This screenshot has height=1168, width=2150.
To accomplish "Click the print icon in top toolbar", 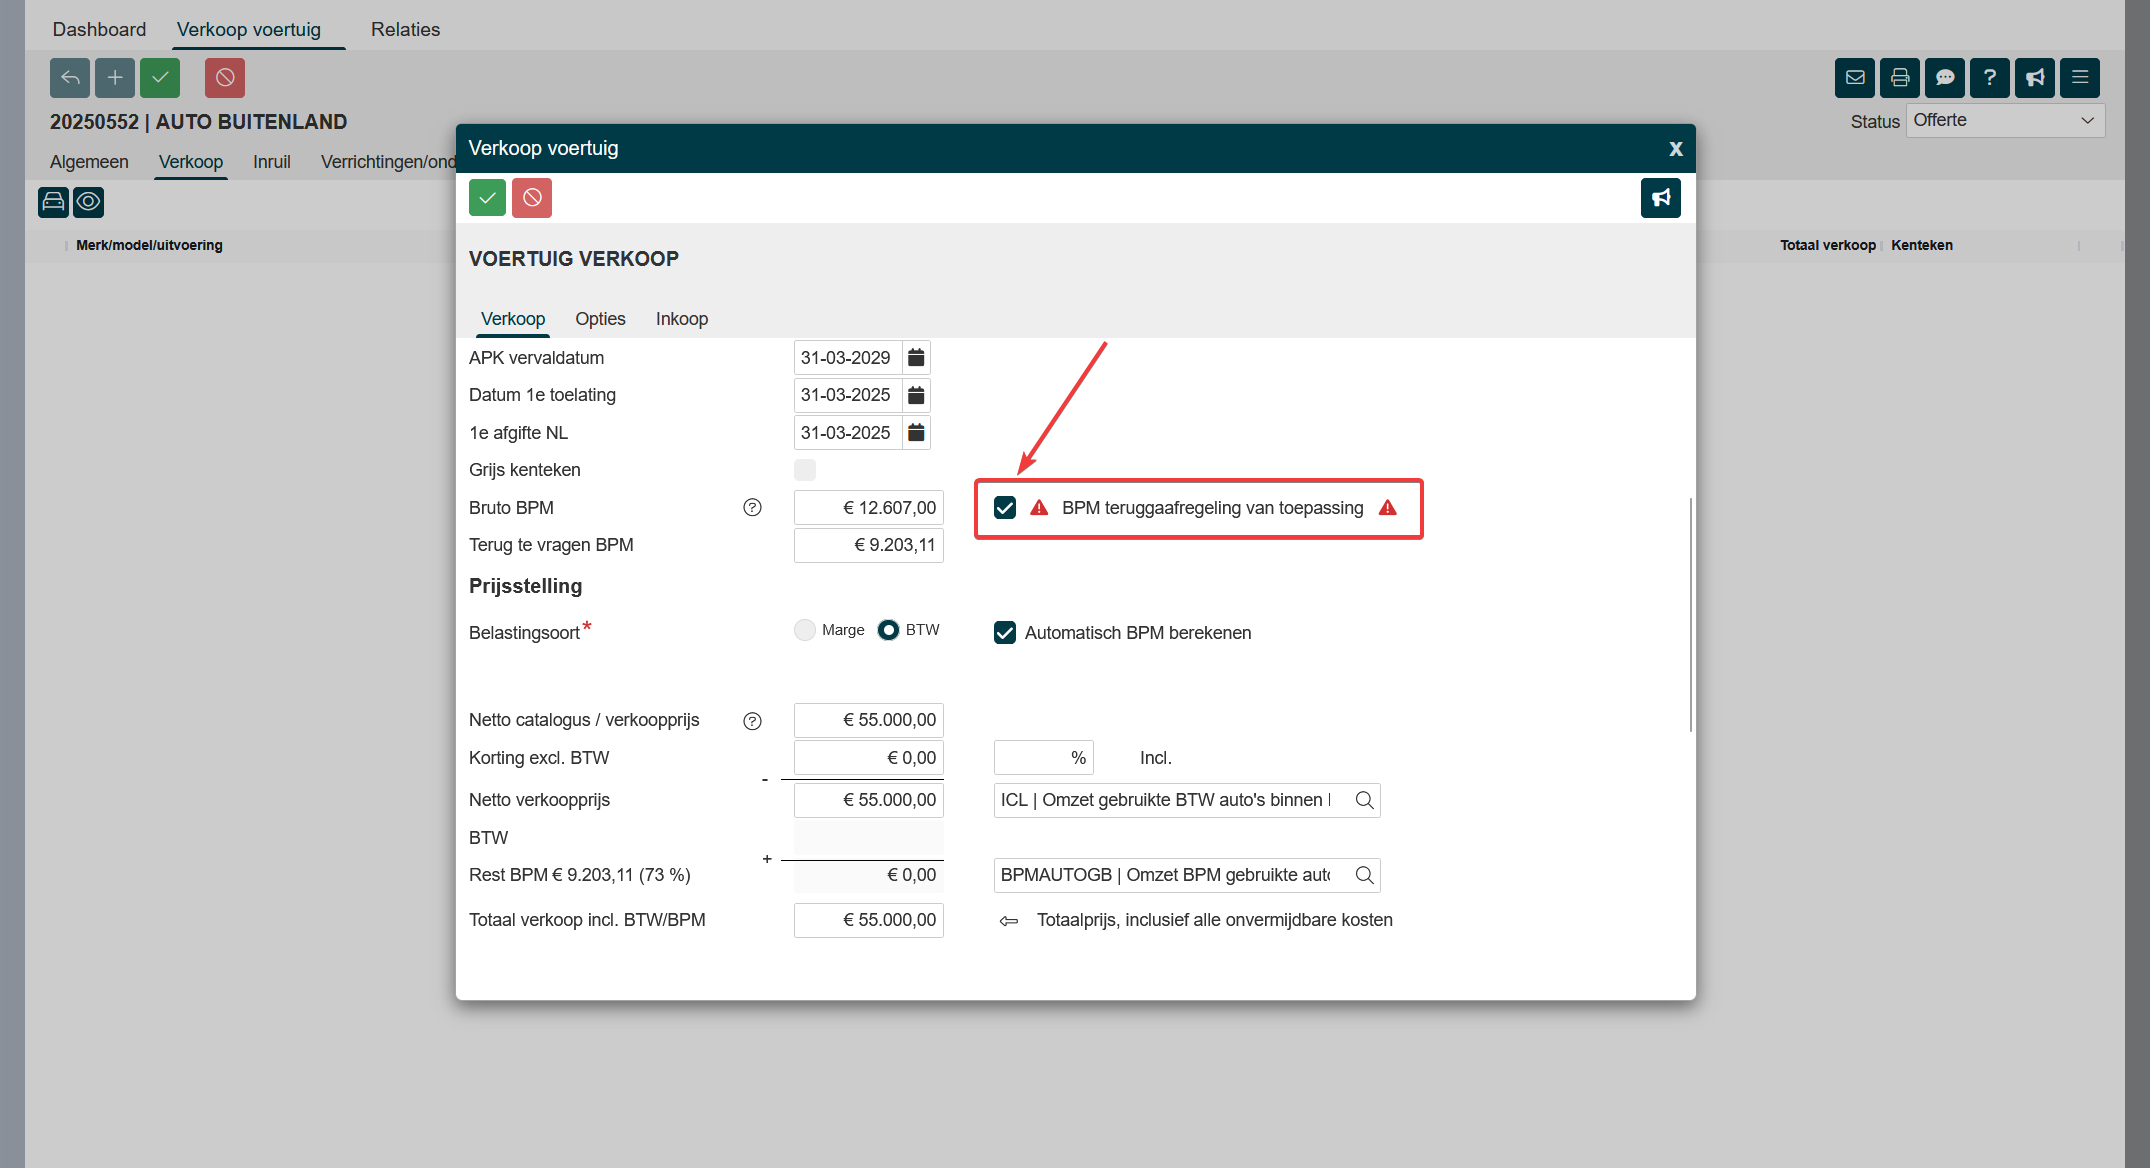I will click(x=1900, y=78).
